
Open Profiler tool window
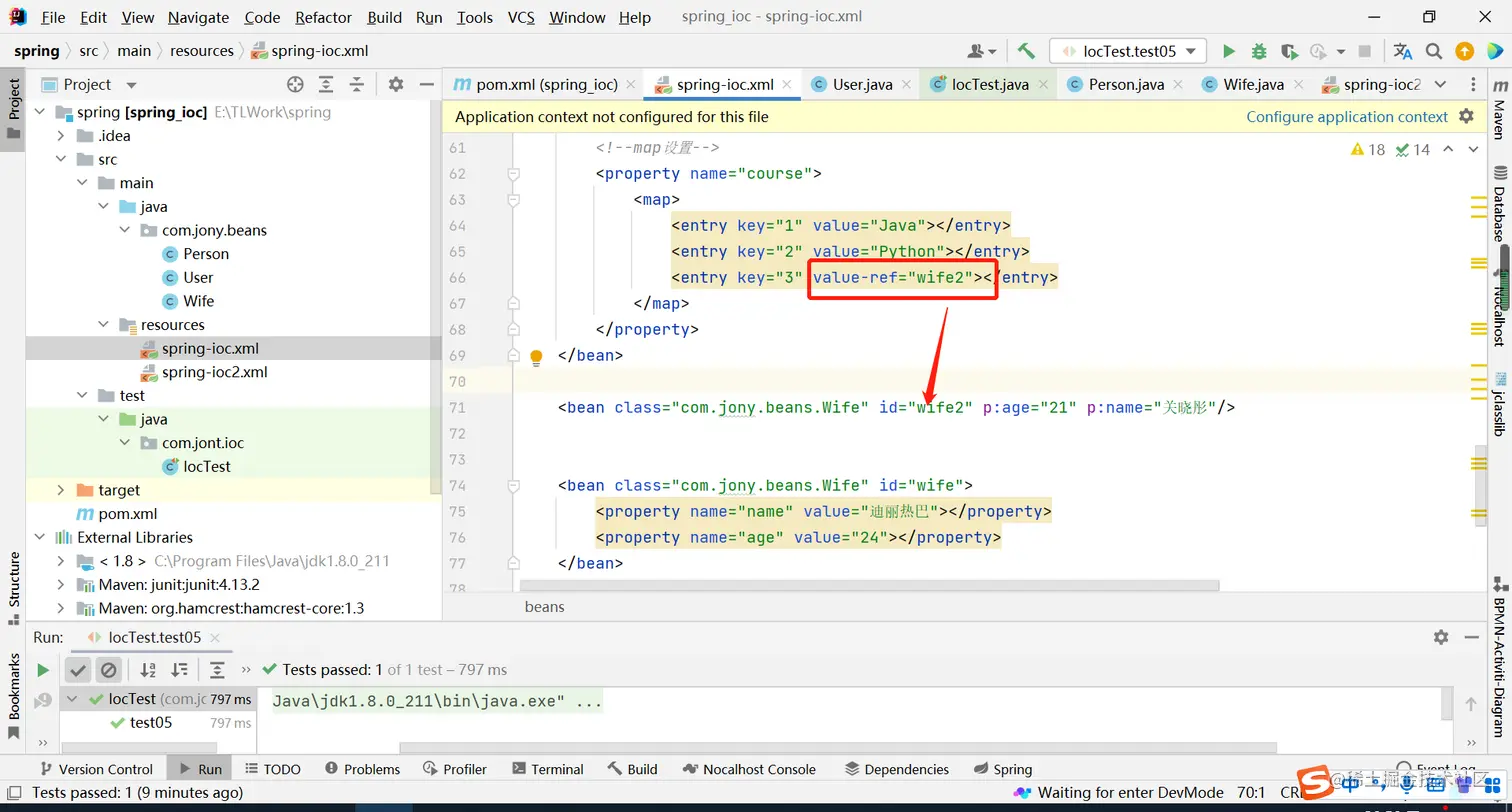point(455,769)
